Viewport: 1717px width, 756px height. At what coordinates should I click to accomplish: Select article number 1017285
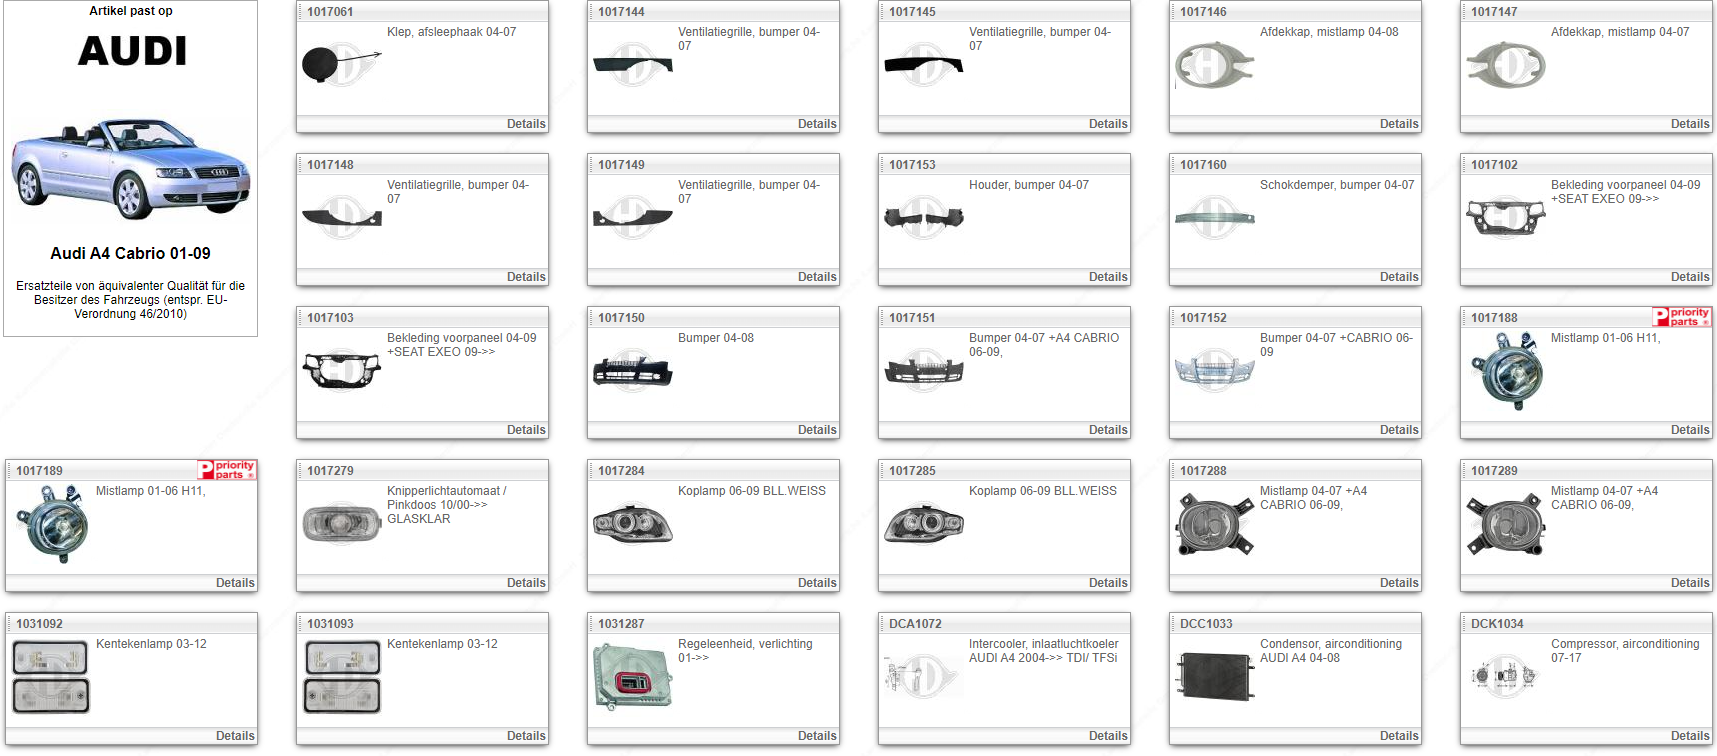[x=912, y=471]
